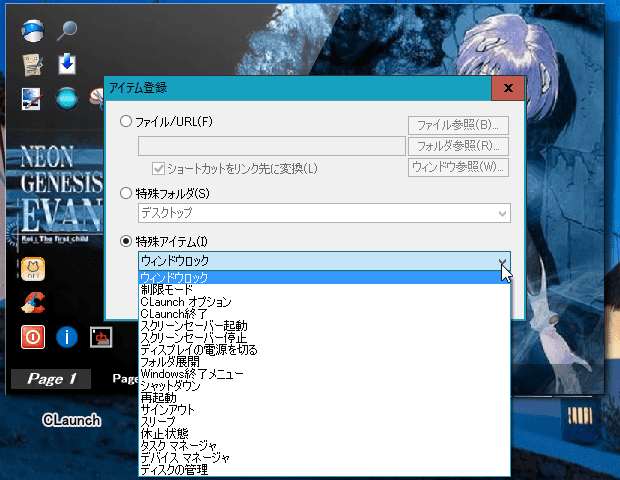Click the magnifying glass search icon
The height and width of the screenshot is (480, 620).
pyautogui.click(x=66, y=30)
